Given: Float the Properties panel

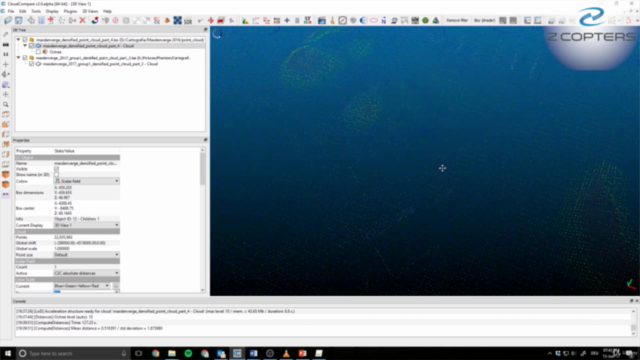Looking at the screenshot, I should (x=205, y=140).
